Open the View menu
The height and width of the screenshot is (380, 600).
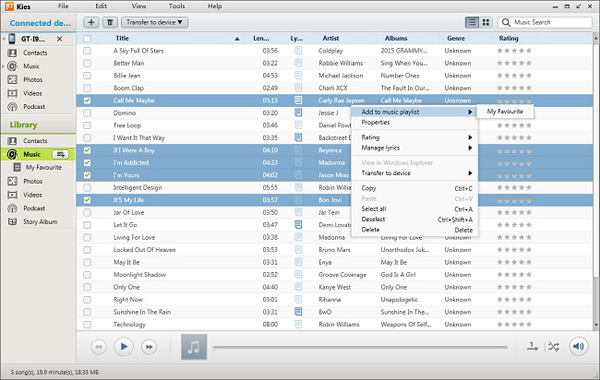point(139,6)
